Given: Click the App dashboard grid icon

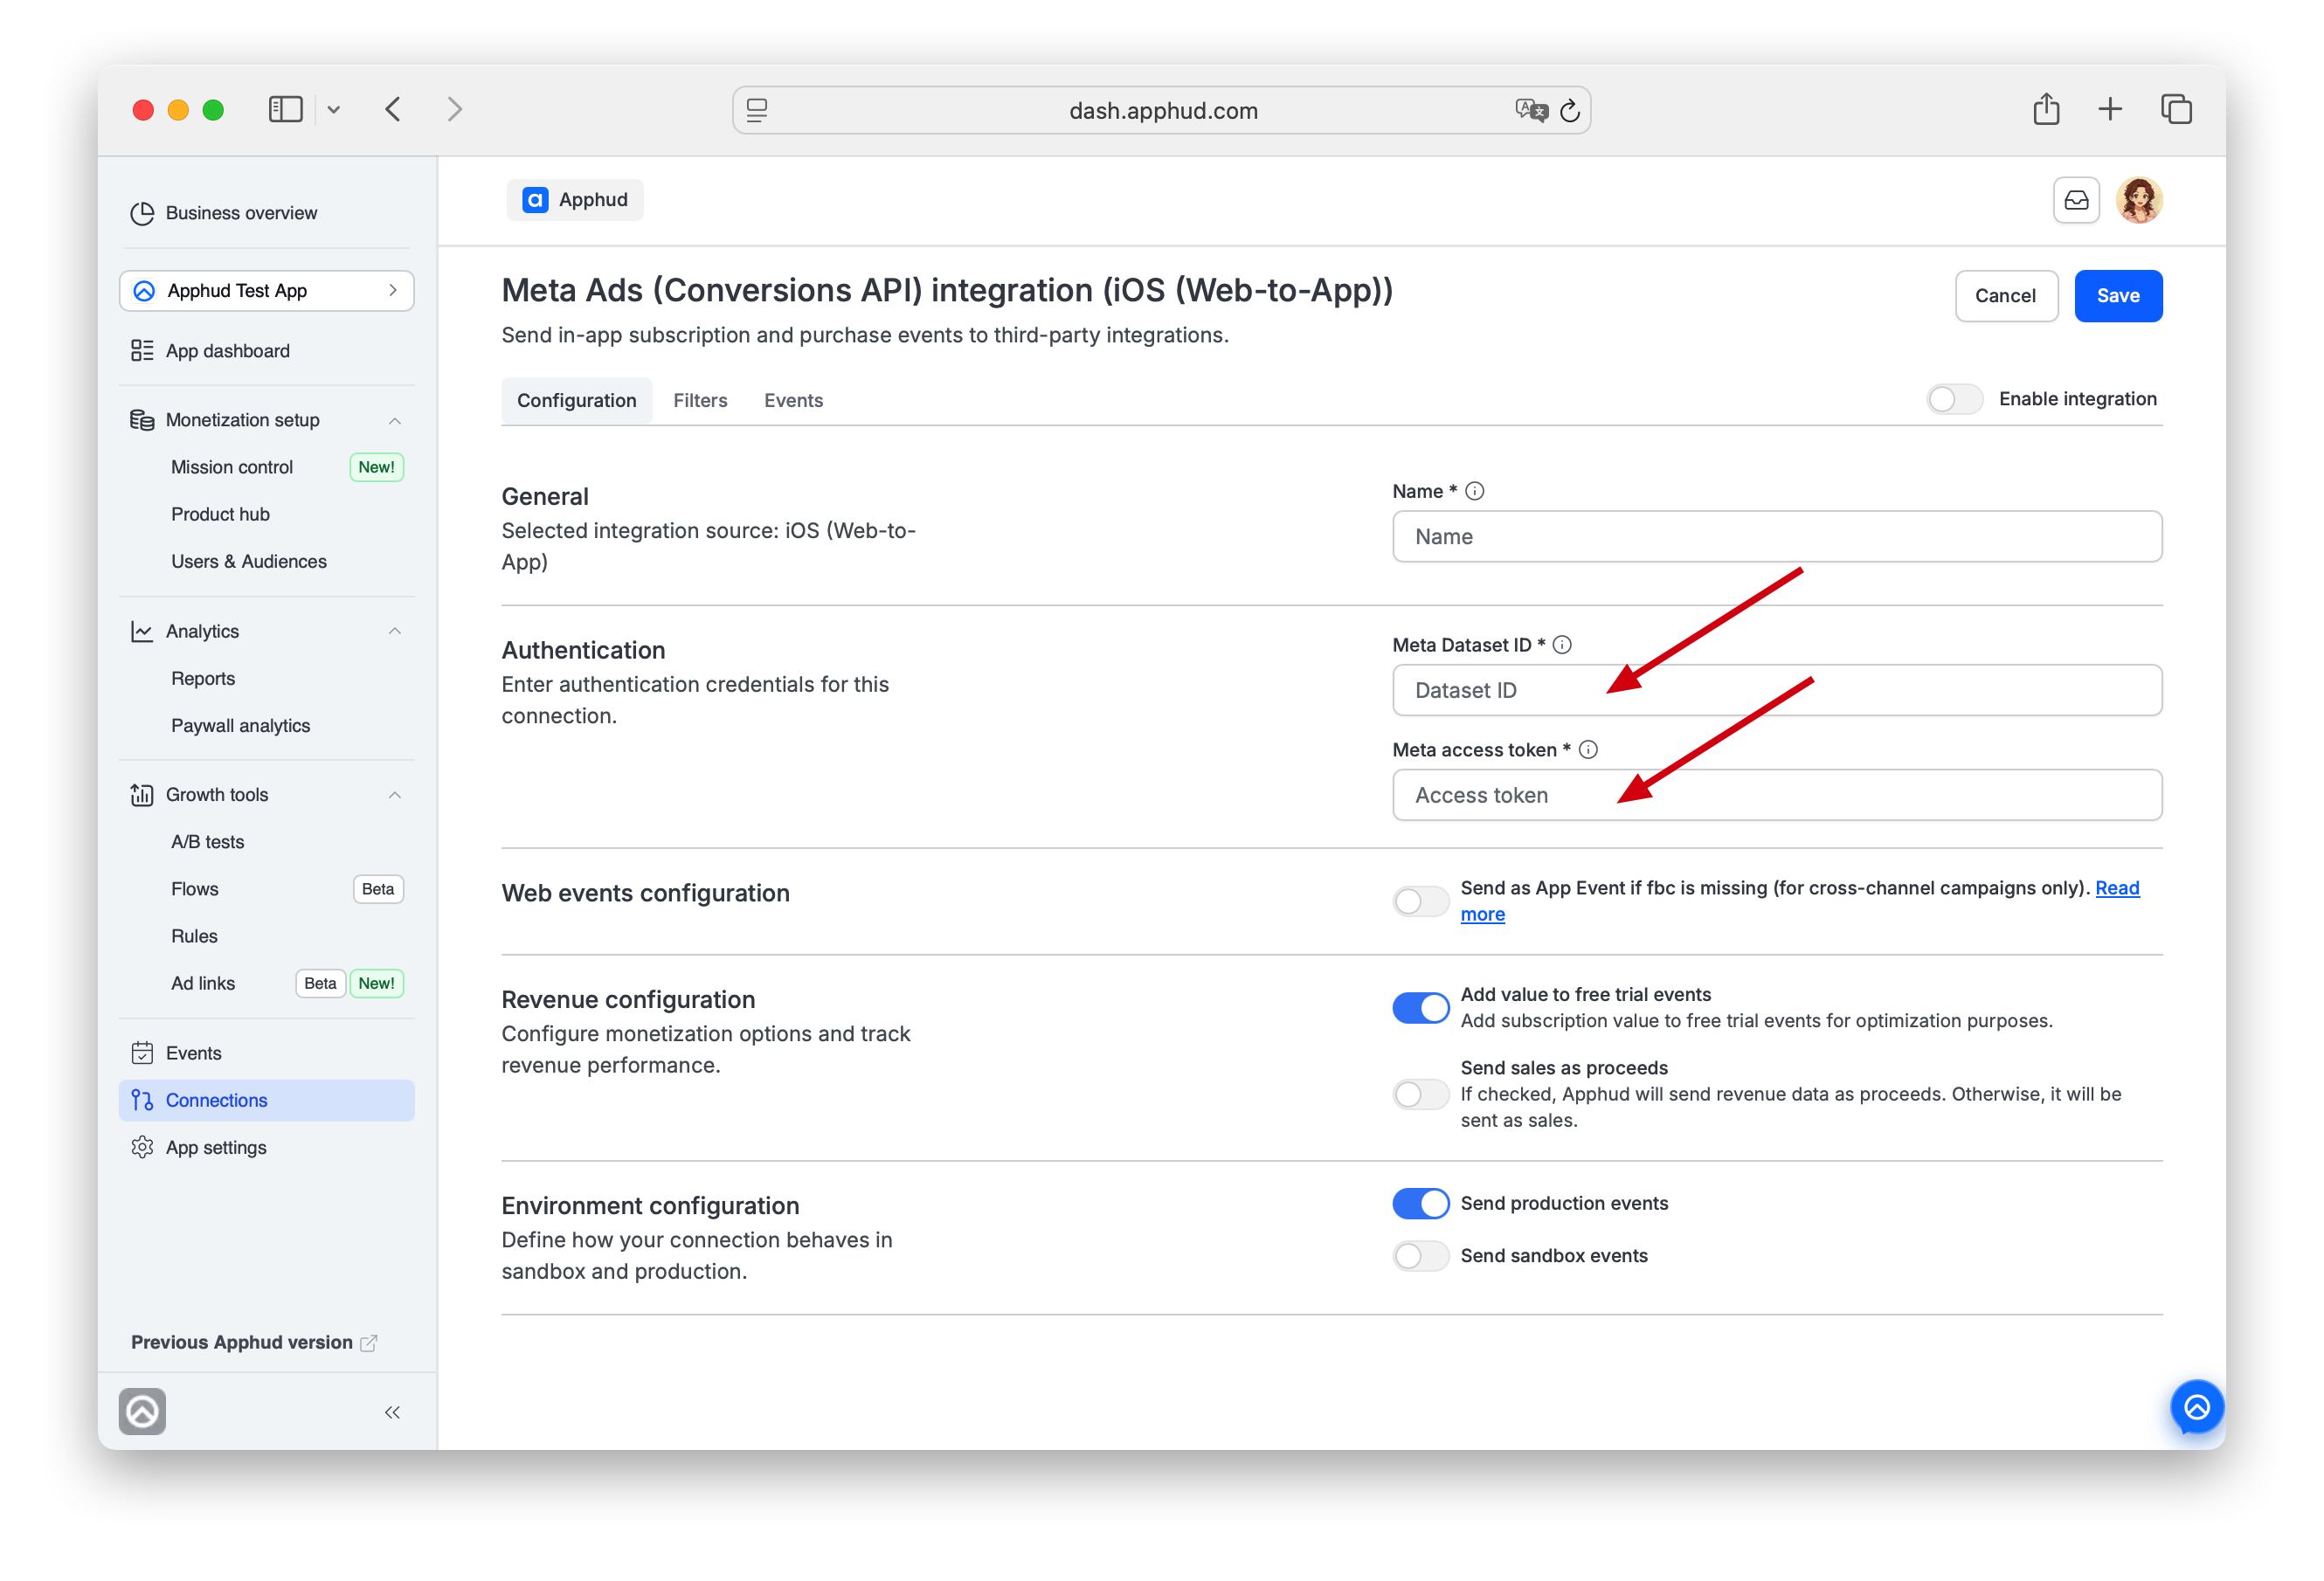Looking at the screenshot, I should click(x=142, y=351).
